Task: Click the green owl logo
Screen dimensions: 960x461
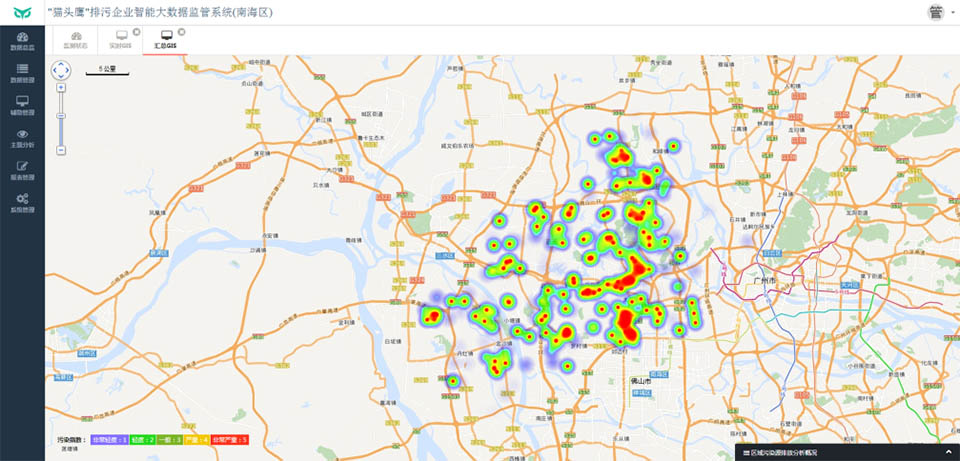Action: (23, 12)
